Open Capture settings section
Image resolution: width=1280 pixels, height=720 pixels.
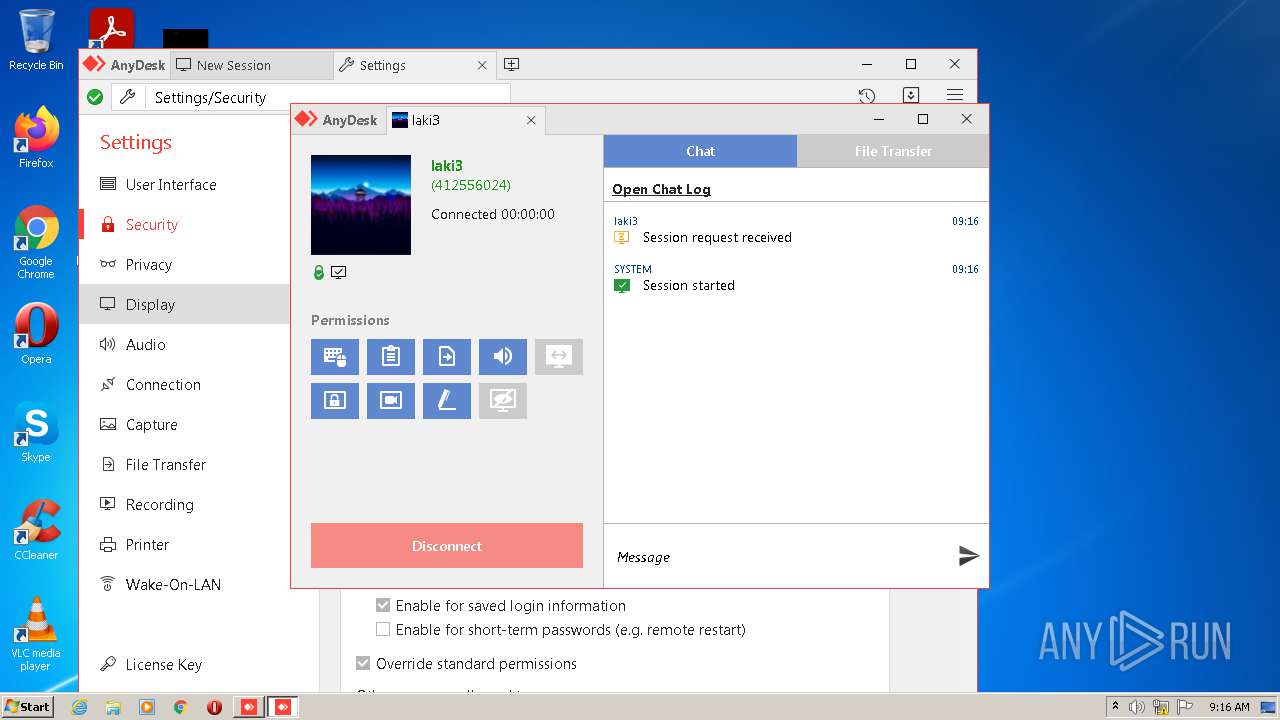[x=184, y=425]
